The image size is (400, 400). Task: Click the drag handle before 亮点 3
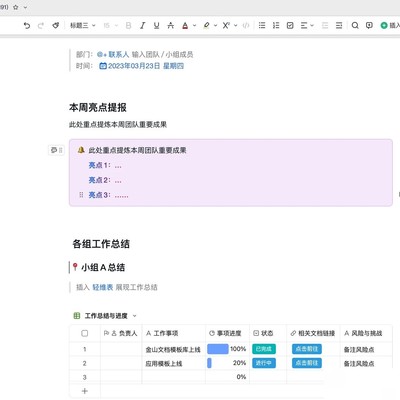pyautogui.click(x=81, y=195)
